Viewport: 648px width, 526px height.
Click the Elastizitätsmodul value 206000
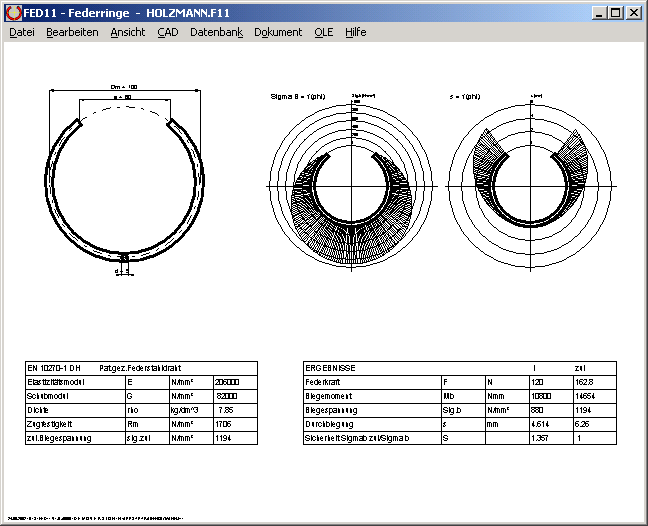[x=228, y=382]
